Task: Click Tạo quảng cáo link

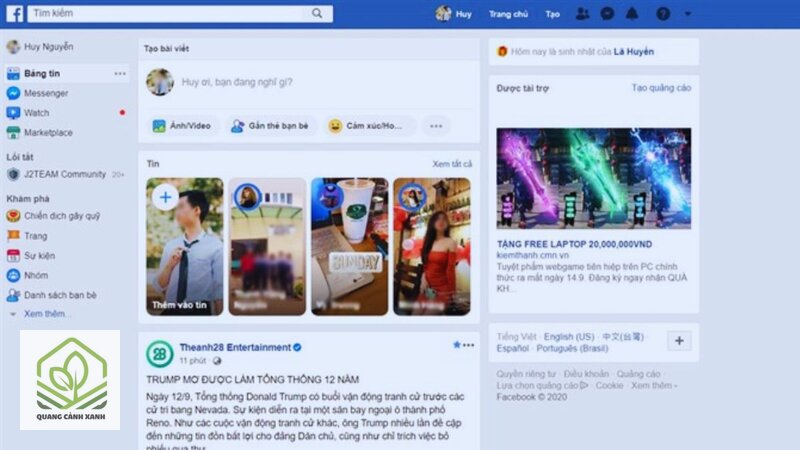Action: 661,88
